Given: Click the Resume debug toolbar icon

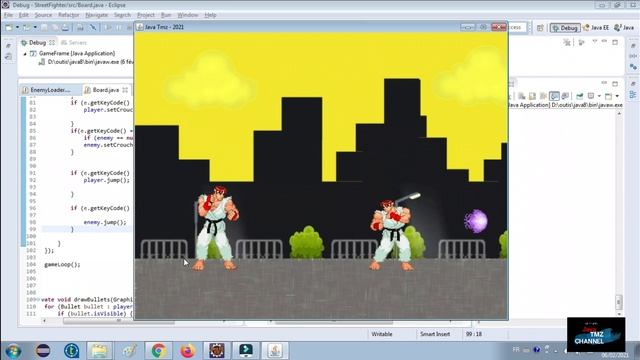Looking at the screenshot, I should [109, 27].
